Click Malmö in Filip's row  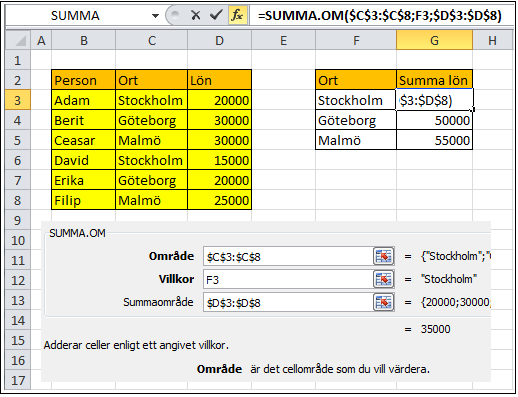[x=152, y=200]
